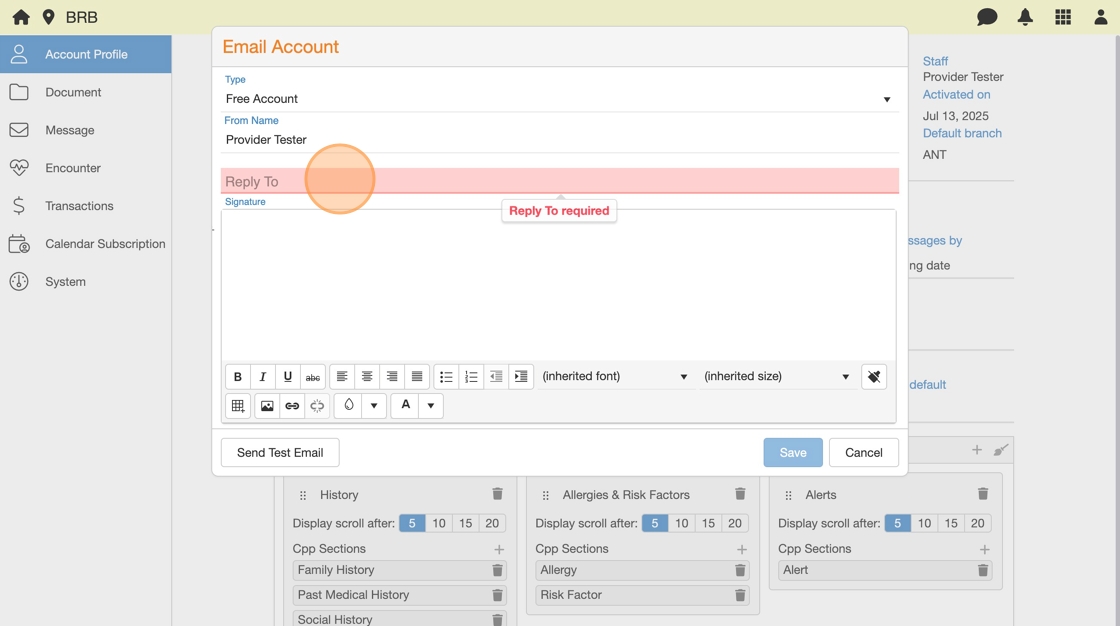The image size is (1120, 626).
Task: Open the background color picker droplet
Action: (x=349, y=406)
